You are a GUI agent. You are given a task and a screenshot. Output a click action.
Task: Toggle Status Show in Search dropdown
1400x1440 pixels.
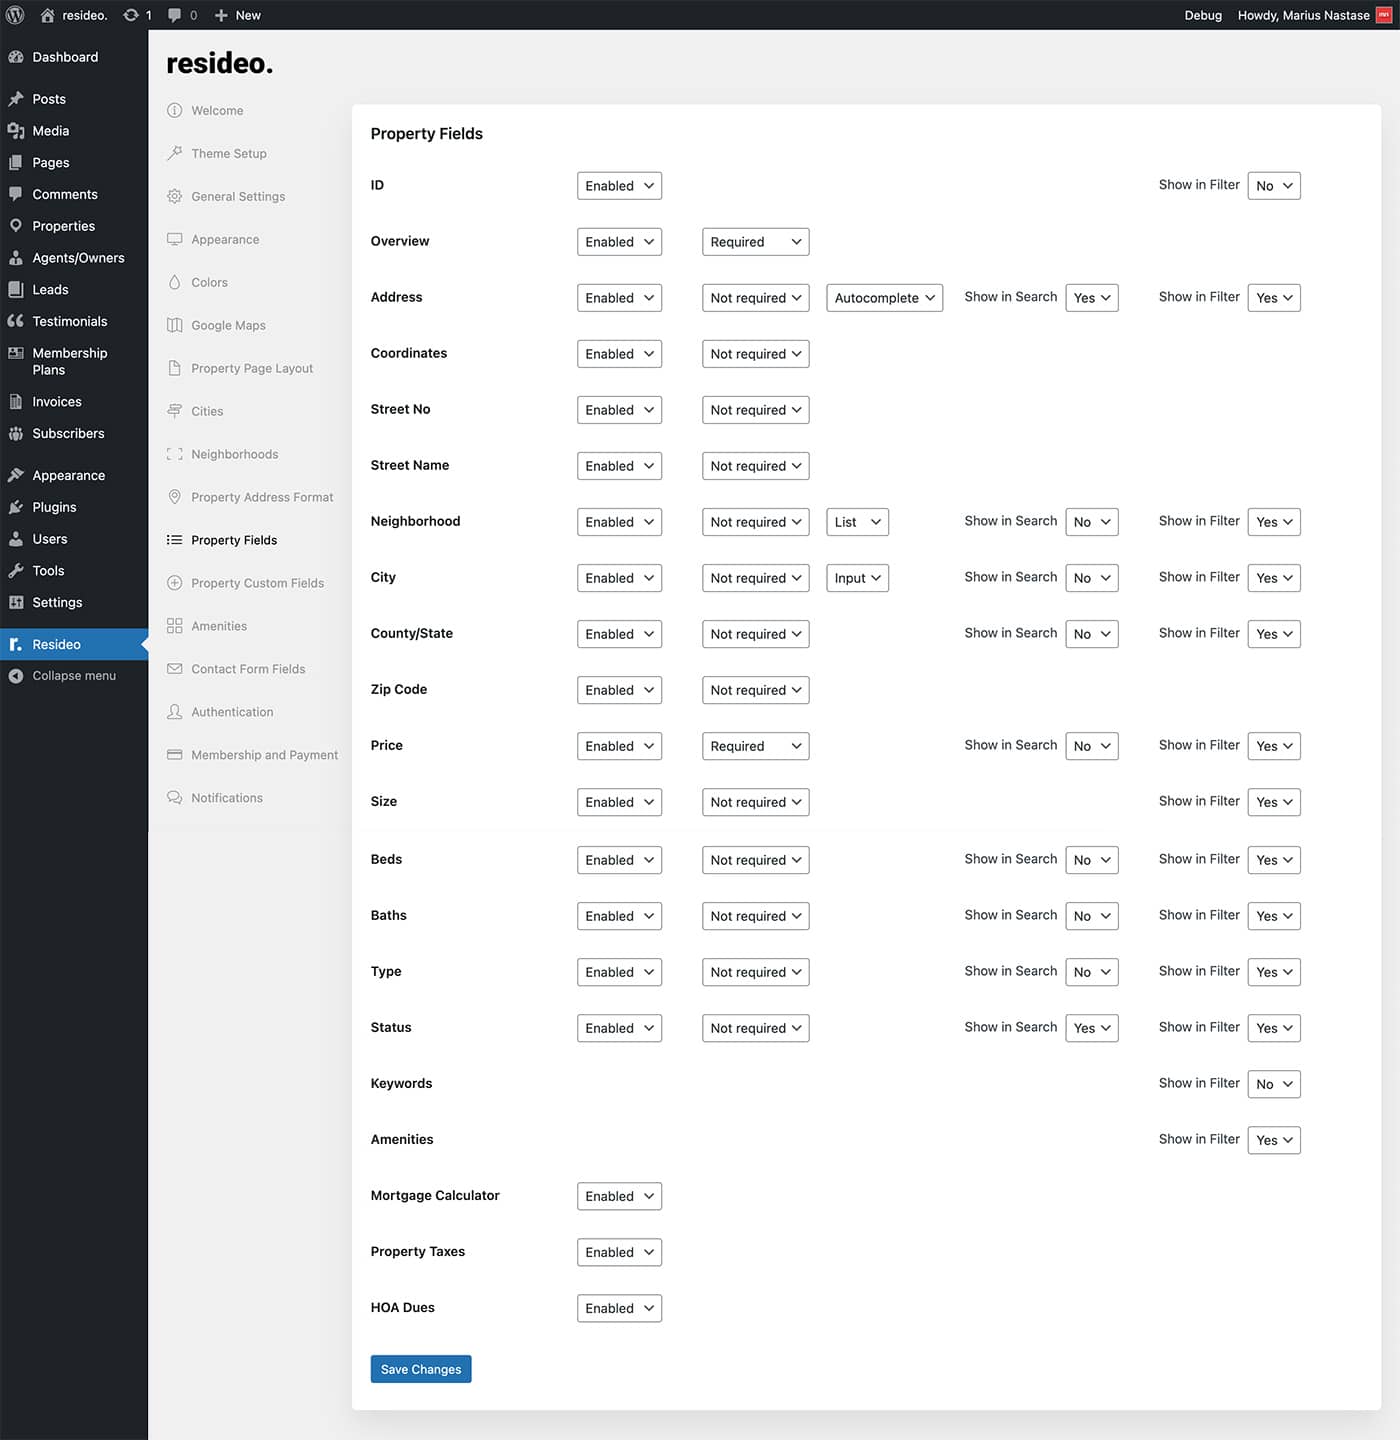click(x=1091, y=1028)
